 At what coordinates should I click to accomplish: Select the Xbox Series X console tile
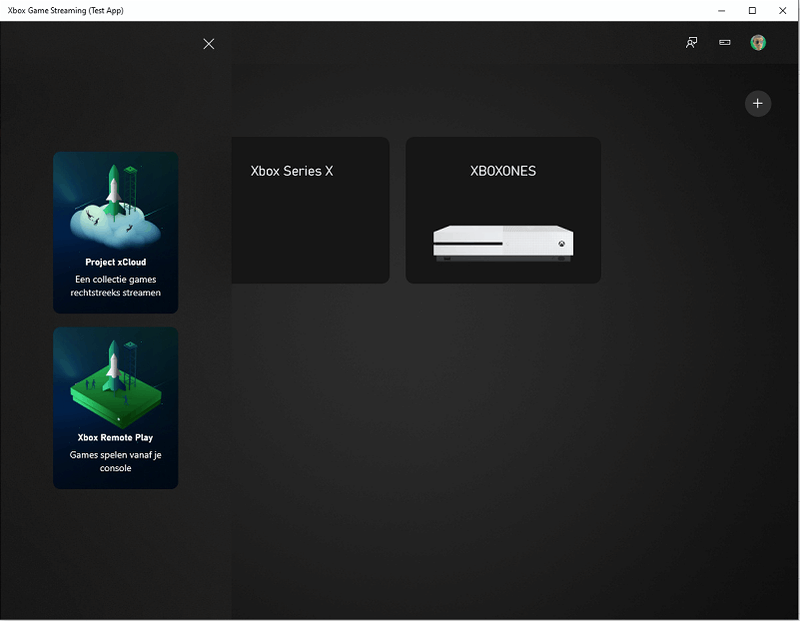[x=310, y=210]
